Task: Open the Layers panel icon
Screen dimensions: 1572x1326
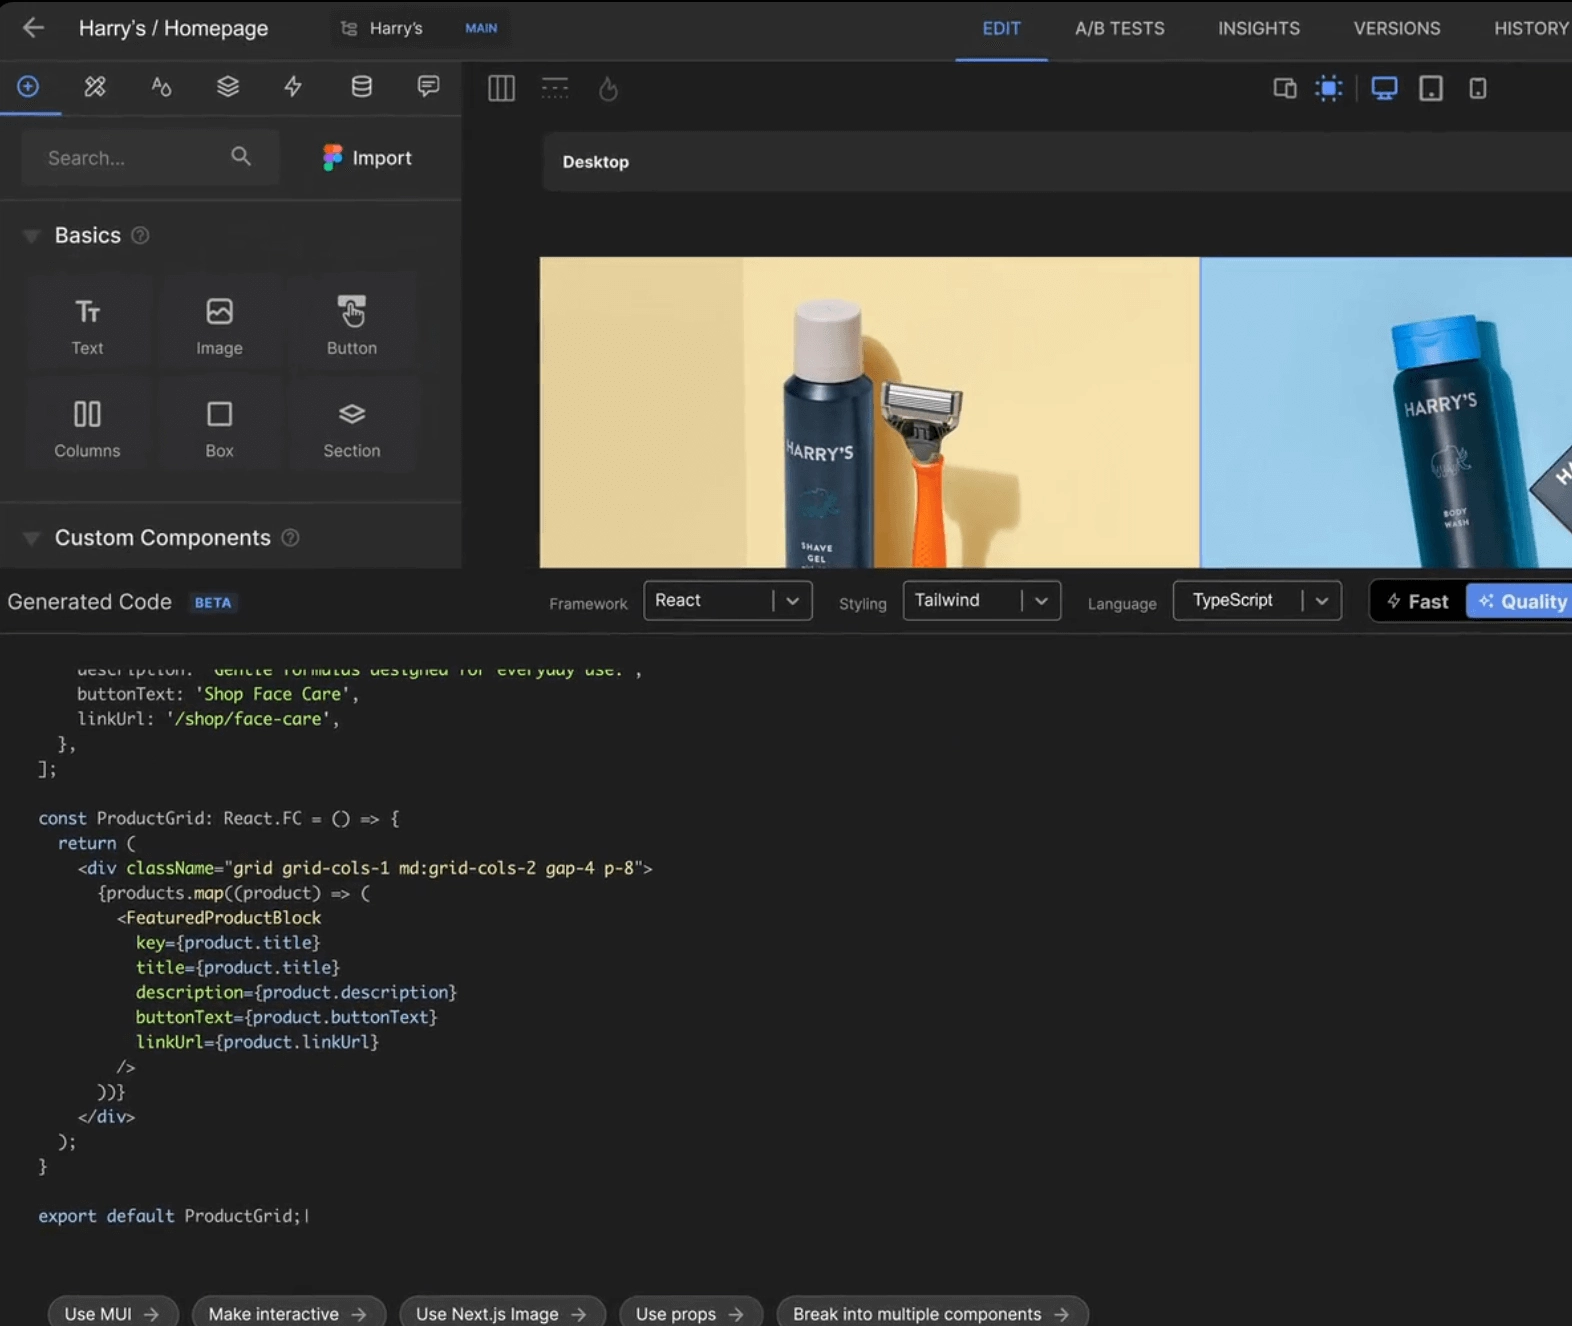Action: (228, 87)
